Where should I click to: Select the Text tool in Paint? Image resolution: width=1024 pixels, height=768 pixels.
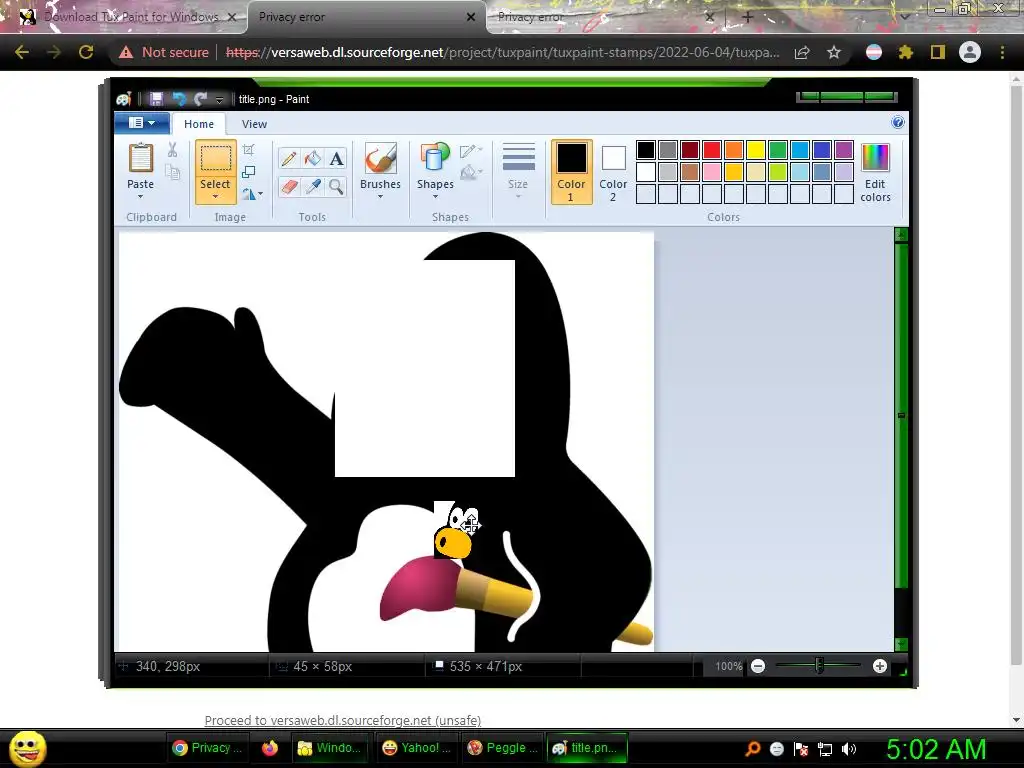(336, 159)
